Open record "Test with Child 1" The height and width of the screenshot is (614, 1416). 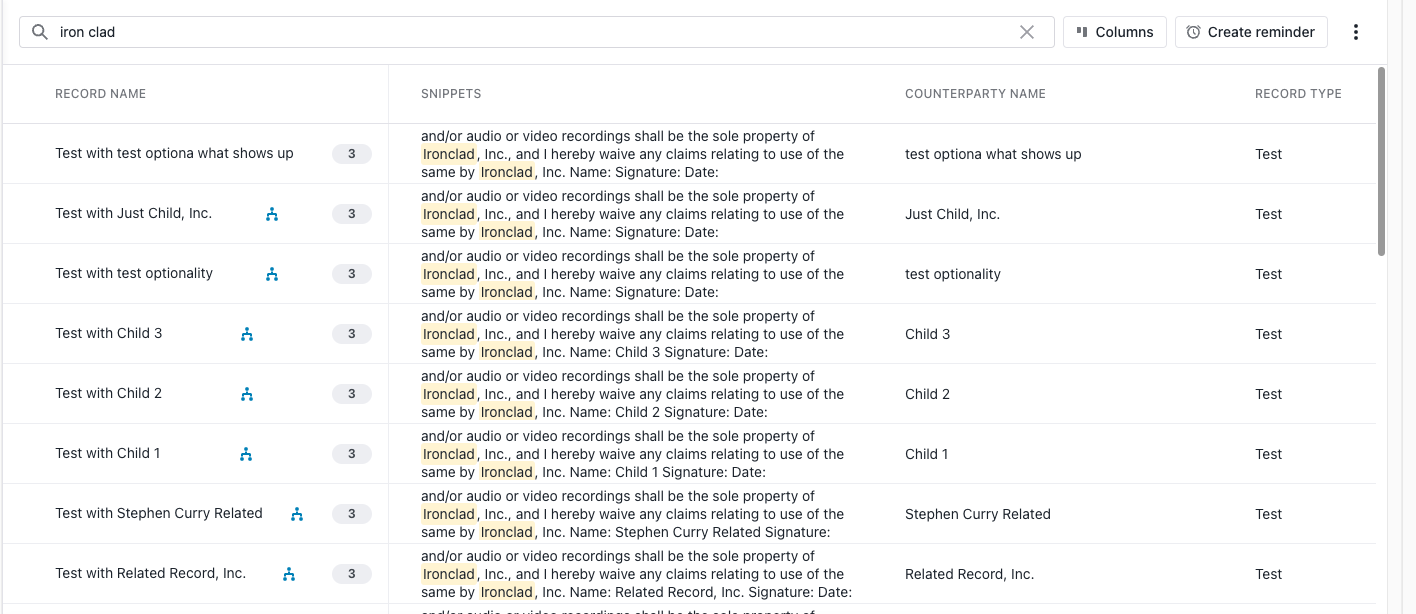tap(108, 453)
